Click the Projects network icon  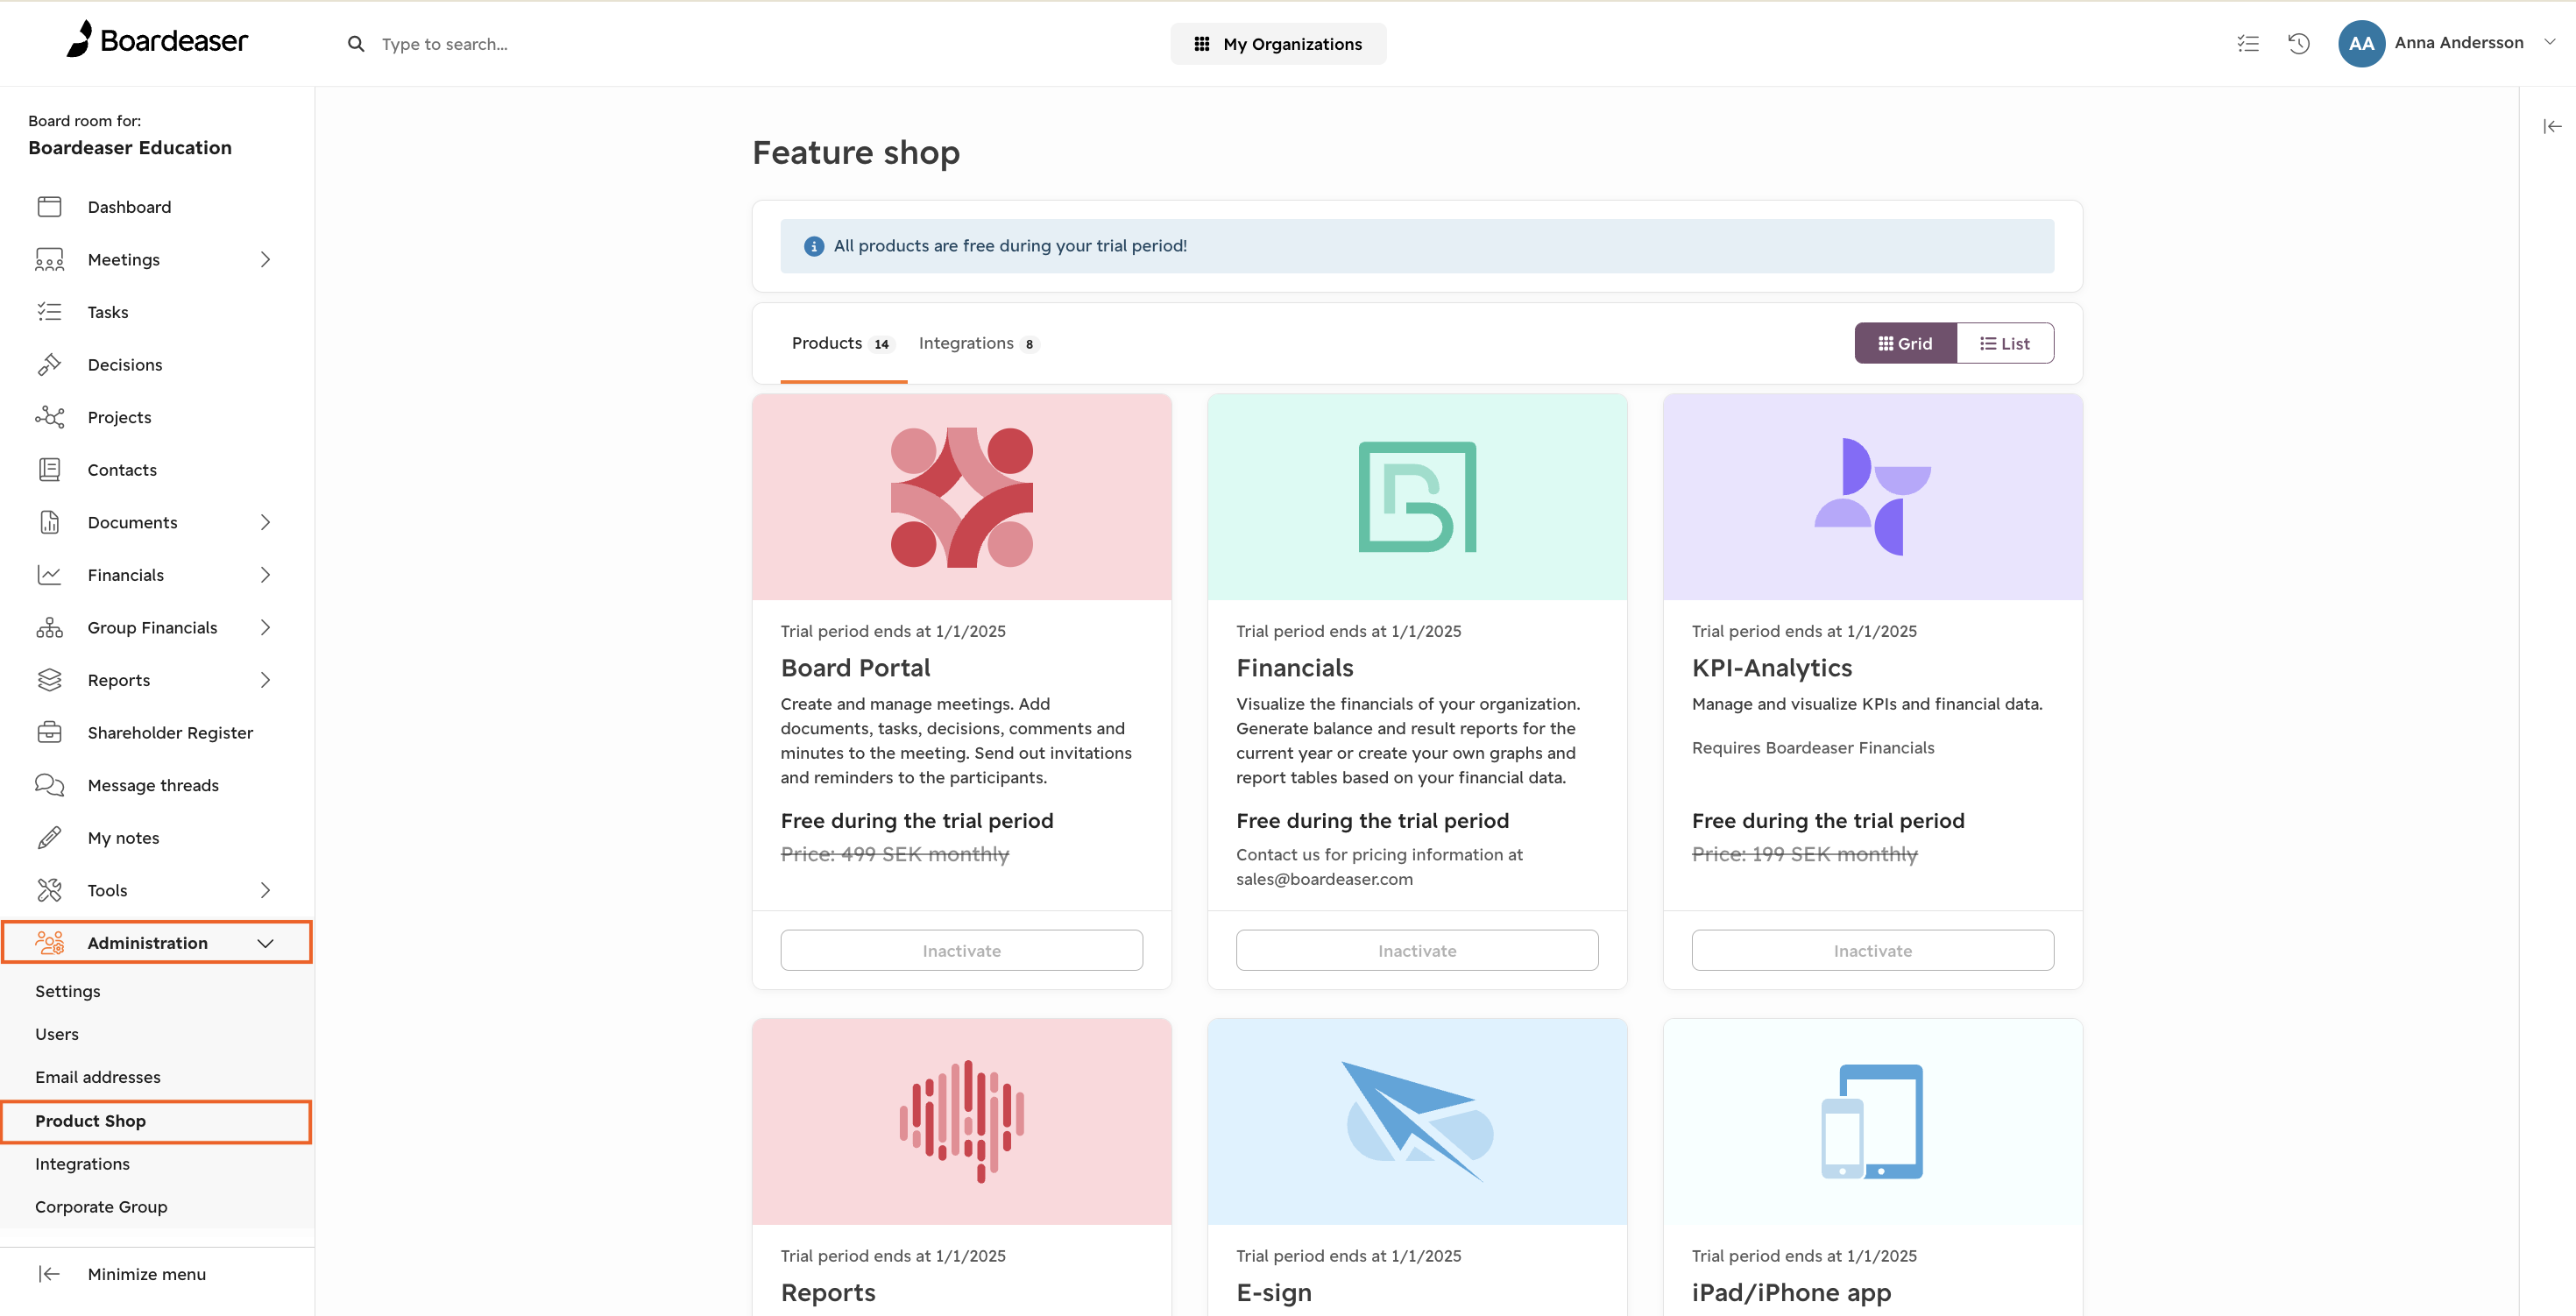(49, 417)
